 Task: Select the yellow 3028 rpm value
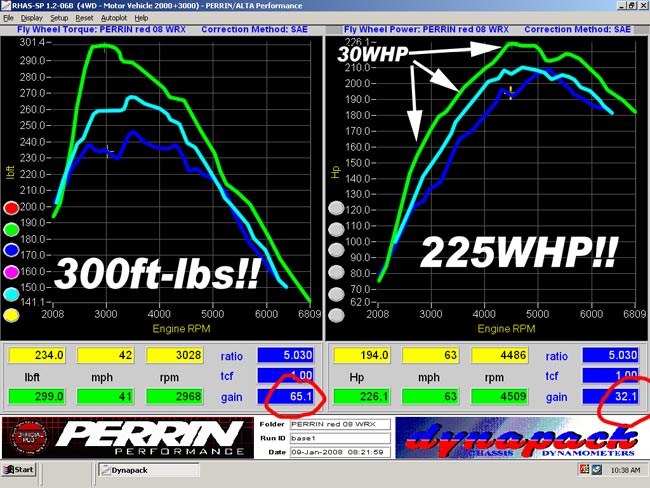(175, 355)
